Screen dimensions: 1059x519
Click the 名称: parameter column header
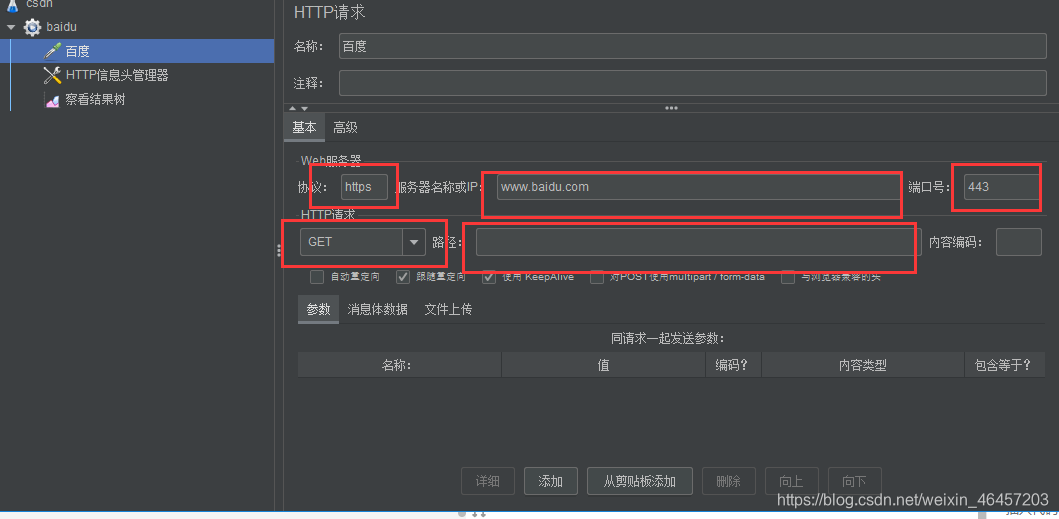click(399, 365)
